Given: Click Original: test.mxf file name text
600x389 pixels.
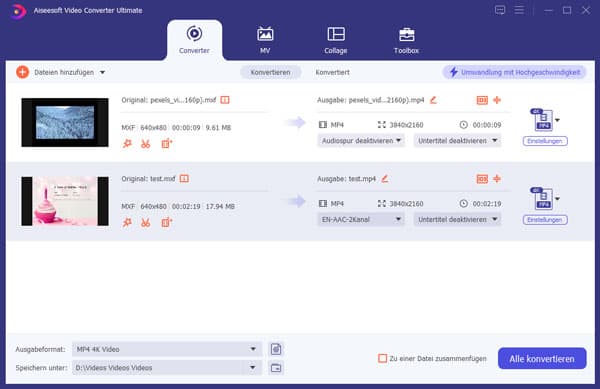Looking at the screenshot, I should pyautogui.click(x=148, y=179).
